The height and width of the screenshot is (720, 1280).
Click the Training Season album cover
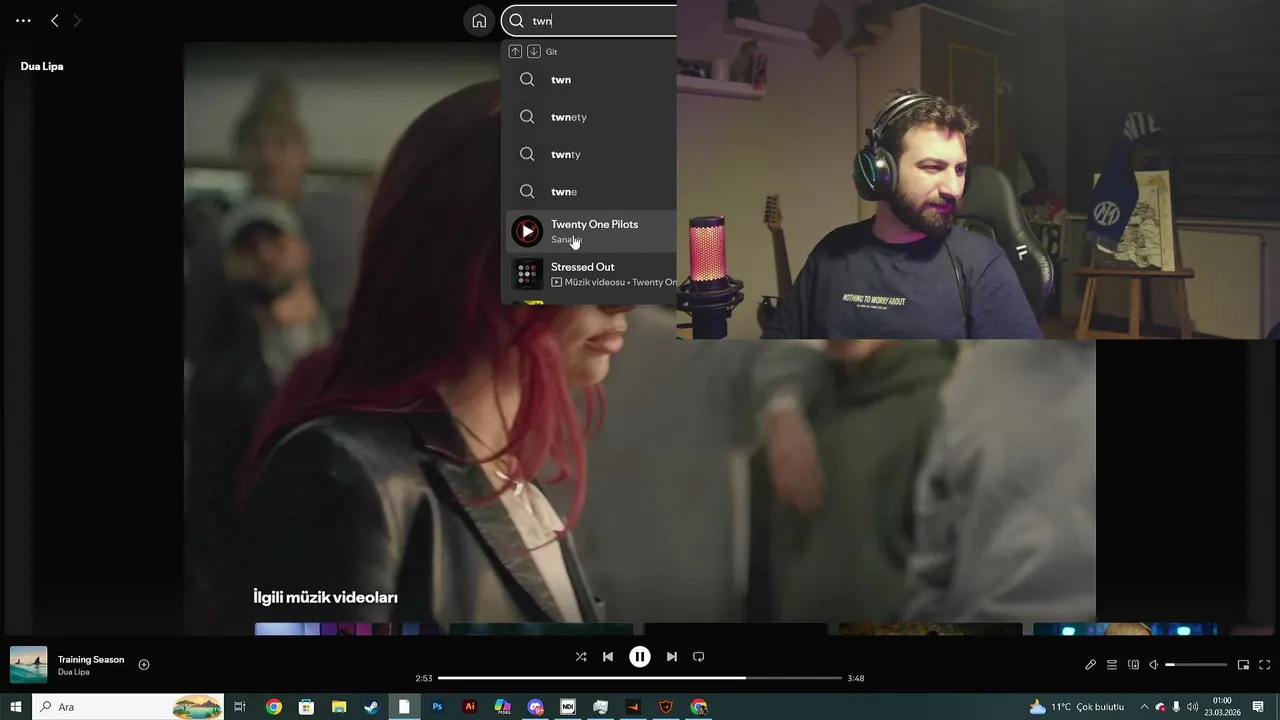coord(28,665)
